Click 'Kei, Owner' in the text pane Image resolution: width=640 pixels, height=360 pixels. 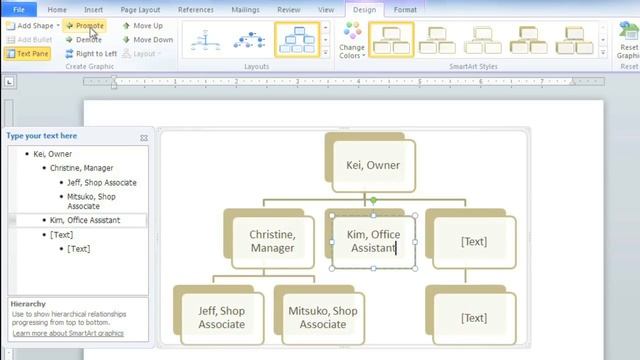click(53, 154)
